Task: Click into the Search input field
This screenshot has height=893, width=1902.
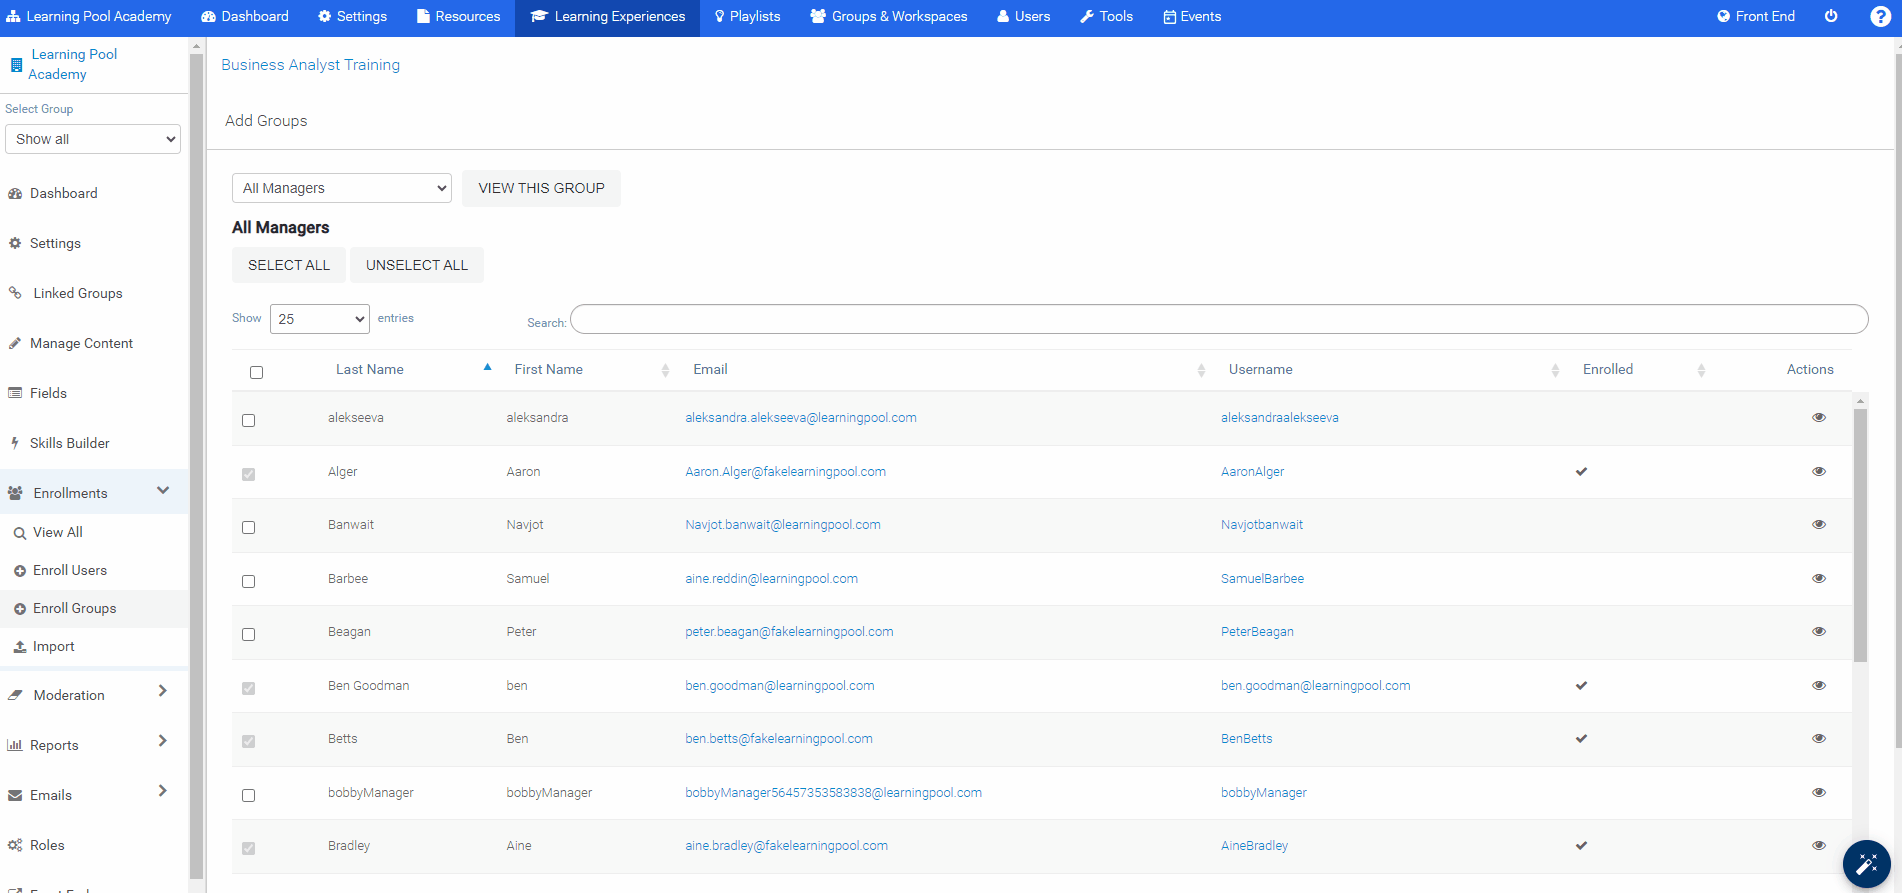Action: point(1218,320)
